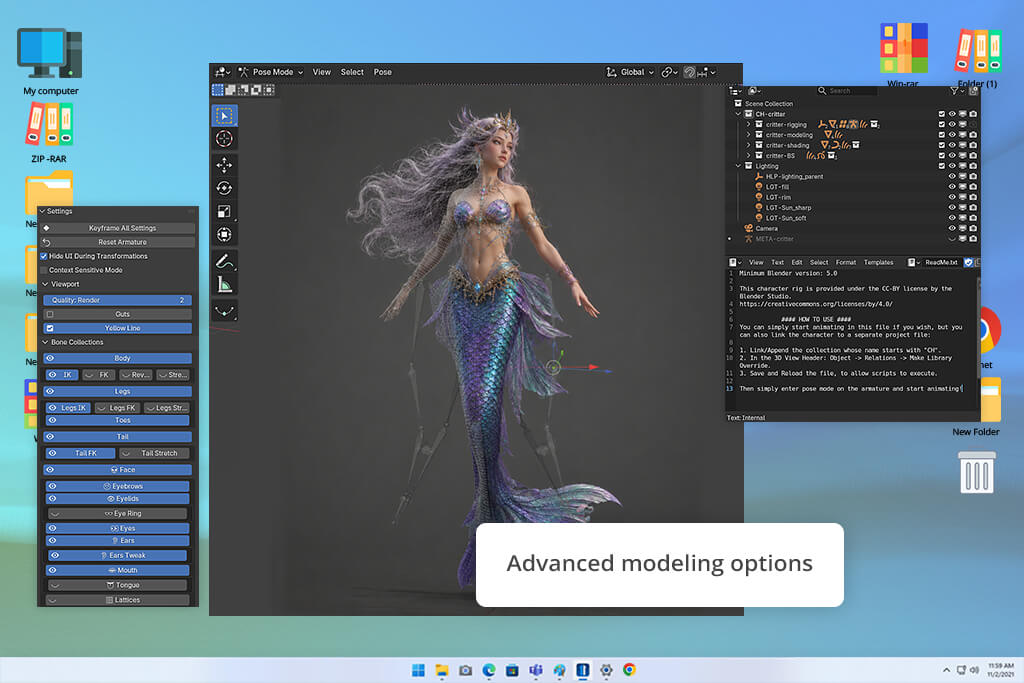This screenshot has height=683, width=1024.
Task: Adjust the Quality: Render slider
Action: click(x=118, y=300)
